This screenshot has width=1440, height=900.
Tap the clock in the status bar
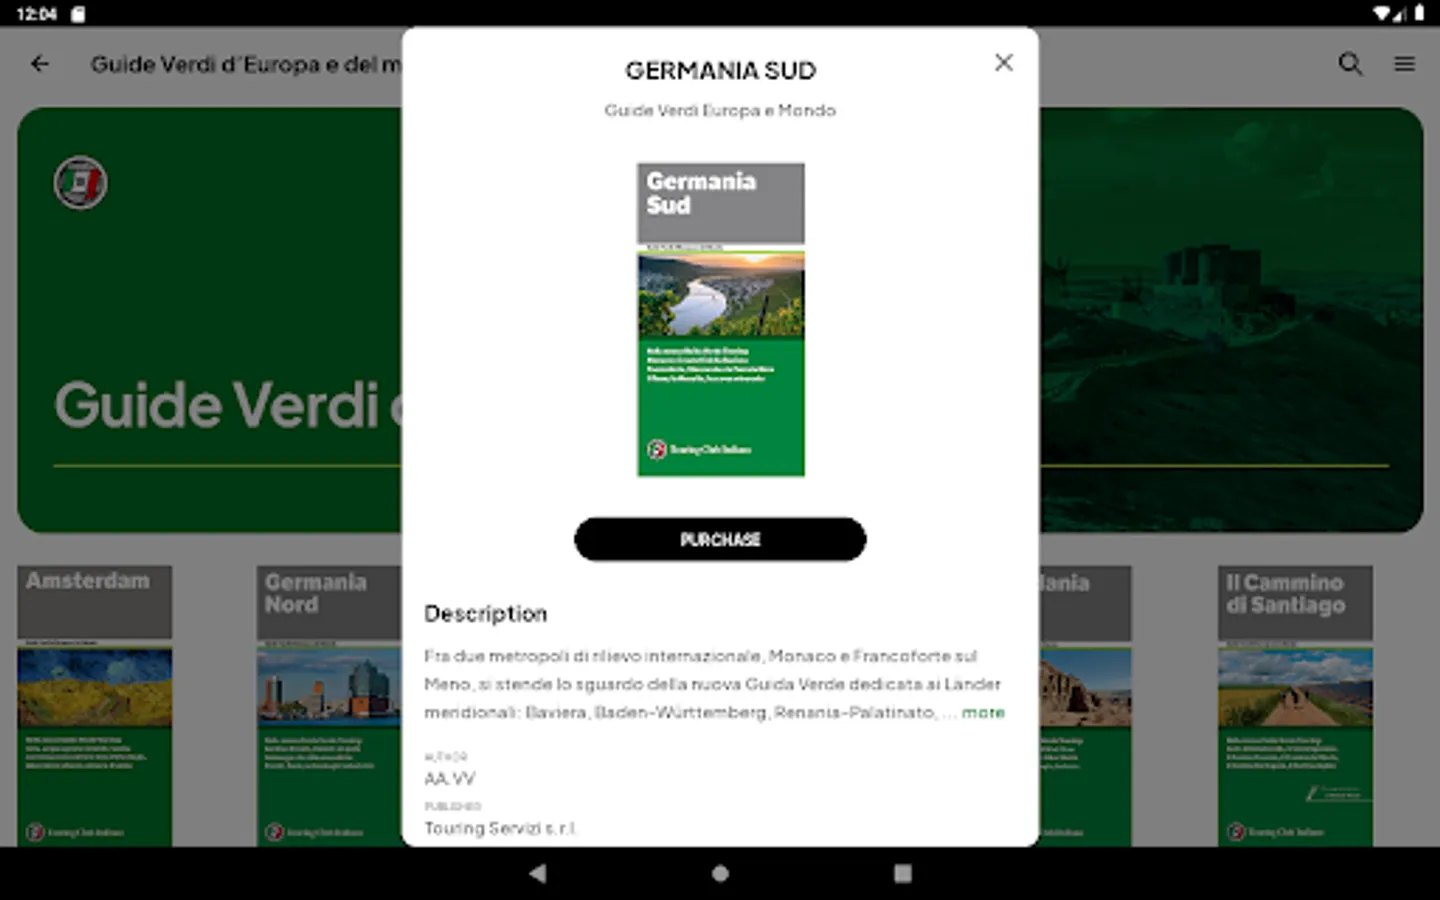point(37,14)
